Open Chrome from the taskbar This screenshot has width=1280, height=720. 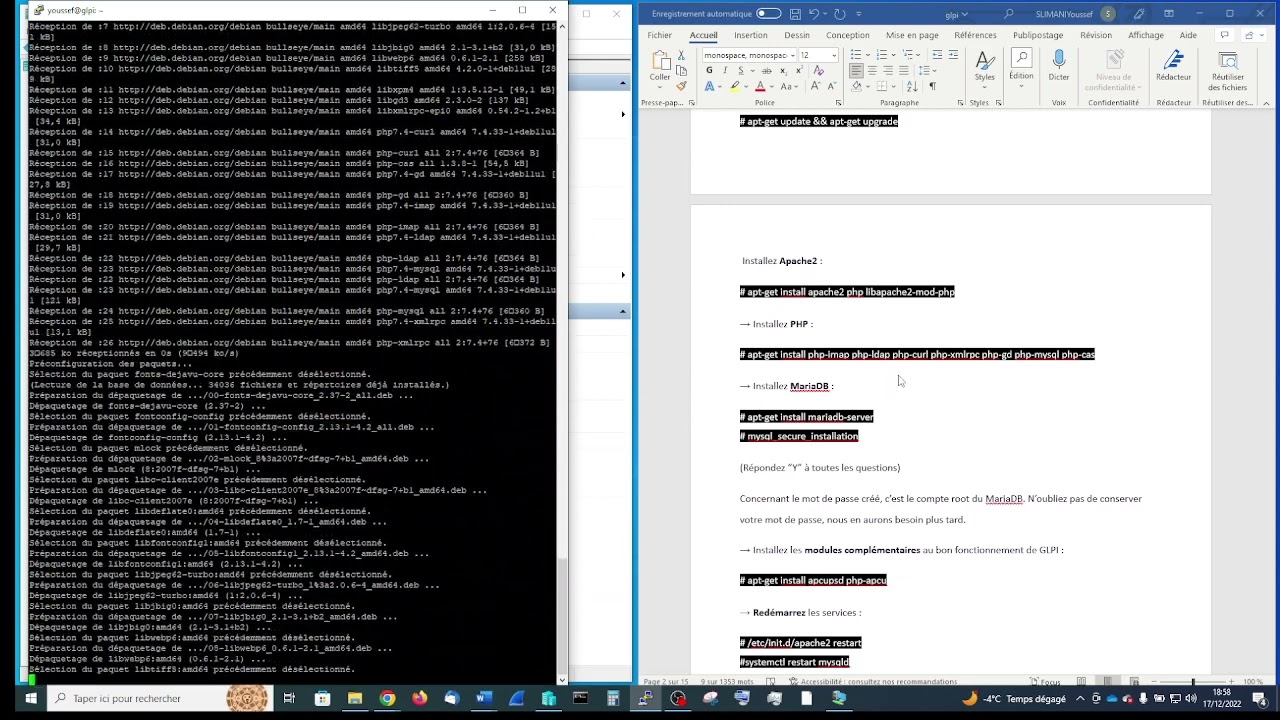[387, 698]
